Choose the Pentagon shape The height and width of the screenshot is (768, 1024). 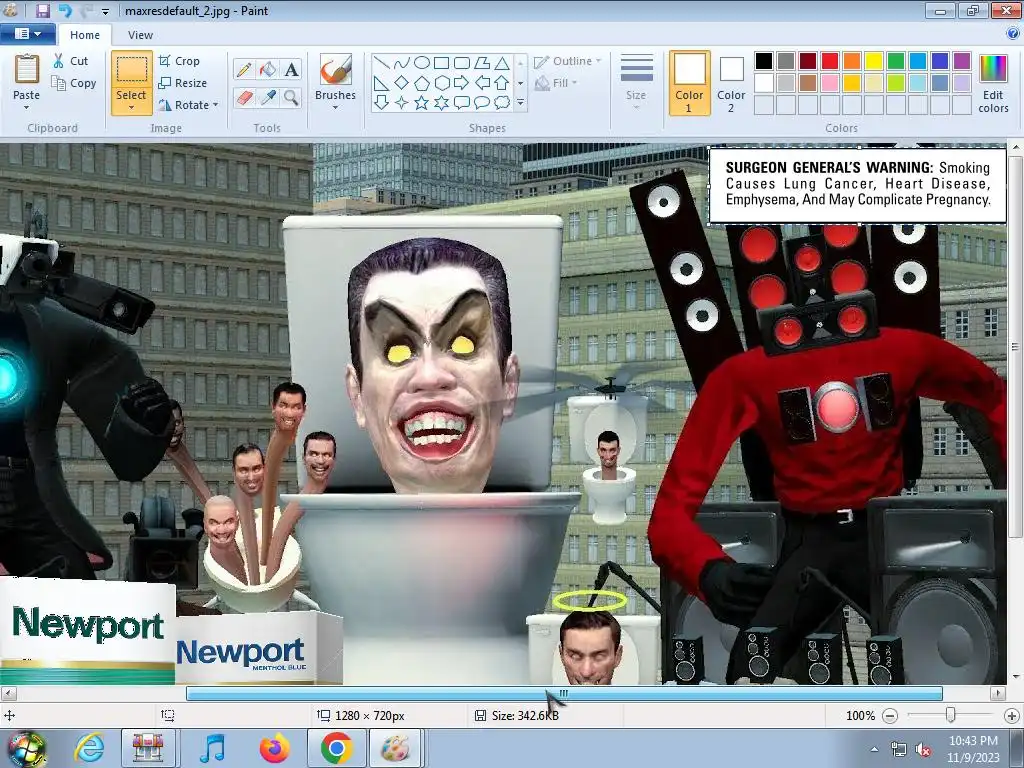(422, 83)
